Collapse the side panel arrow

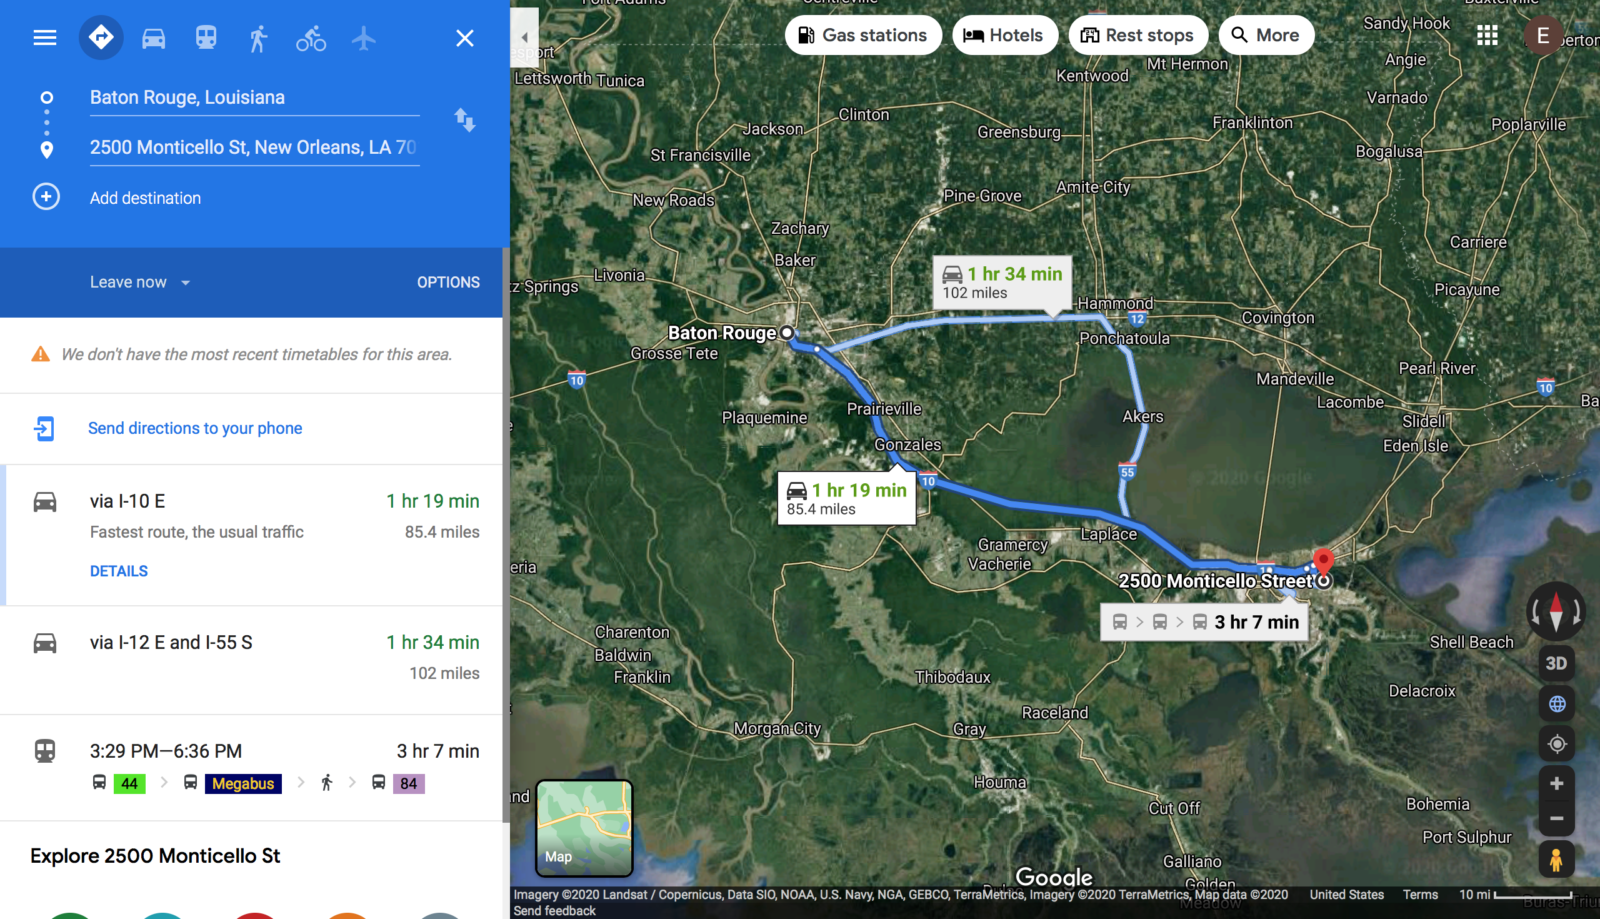coord(525,37)
